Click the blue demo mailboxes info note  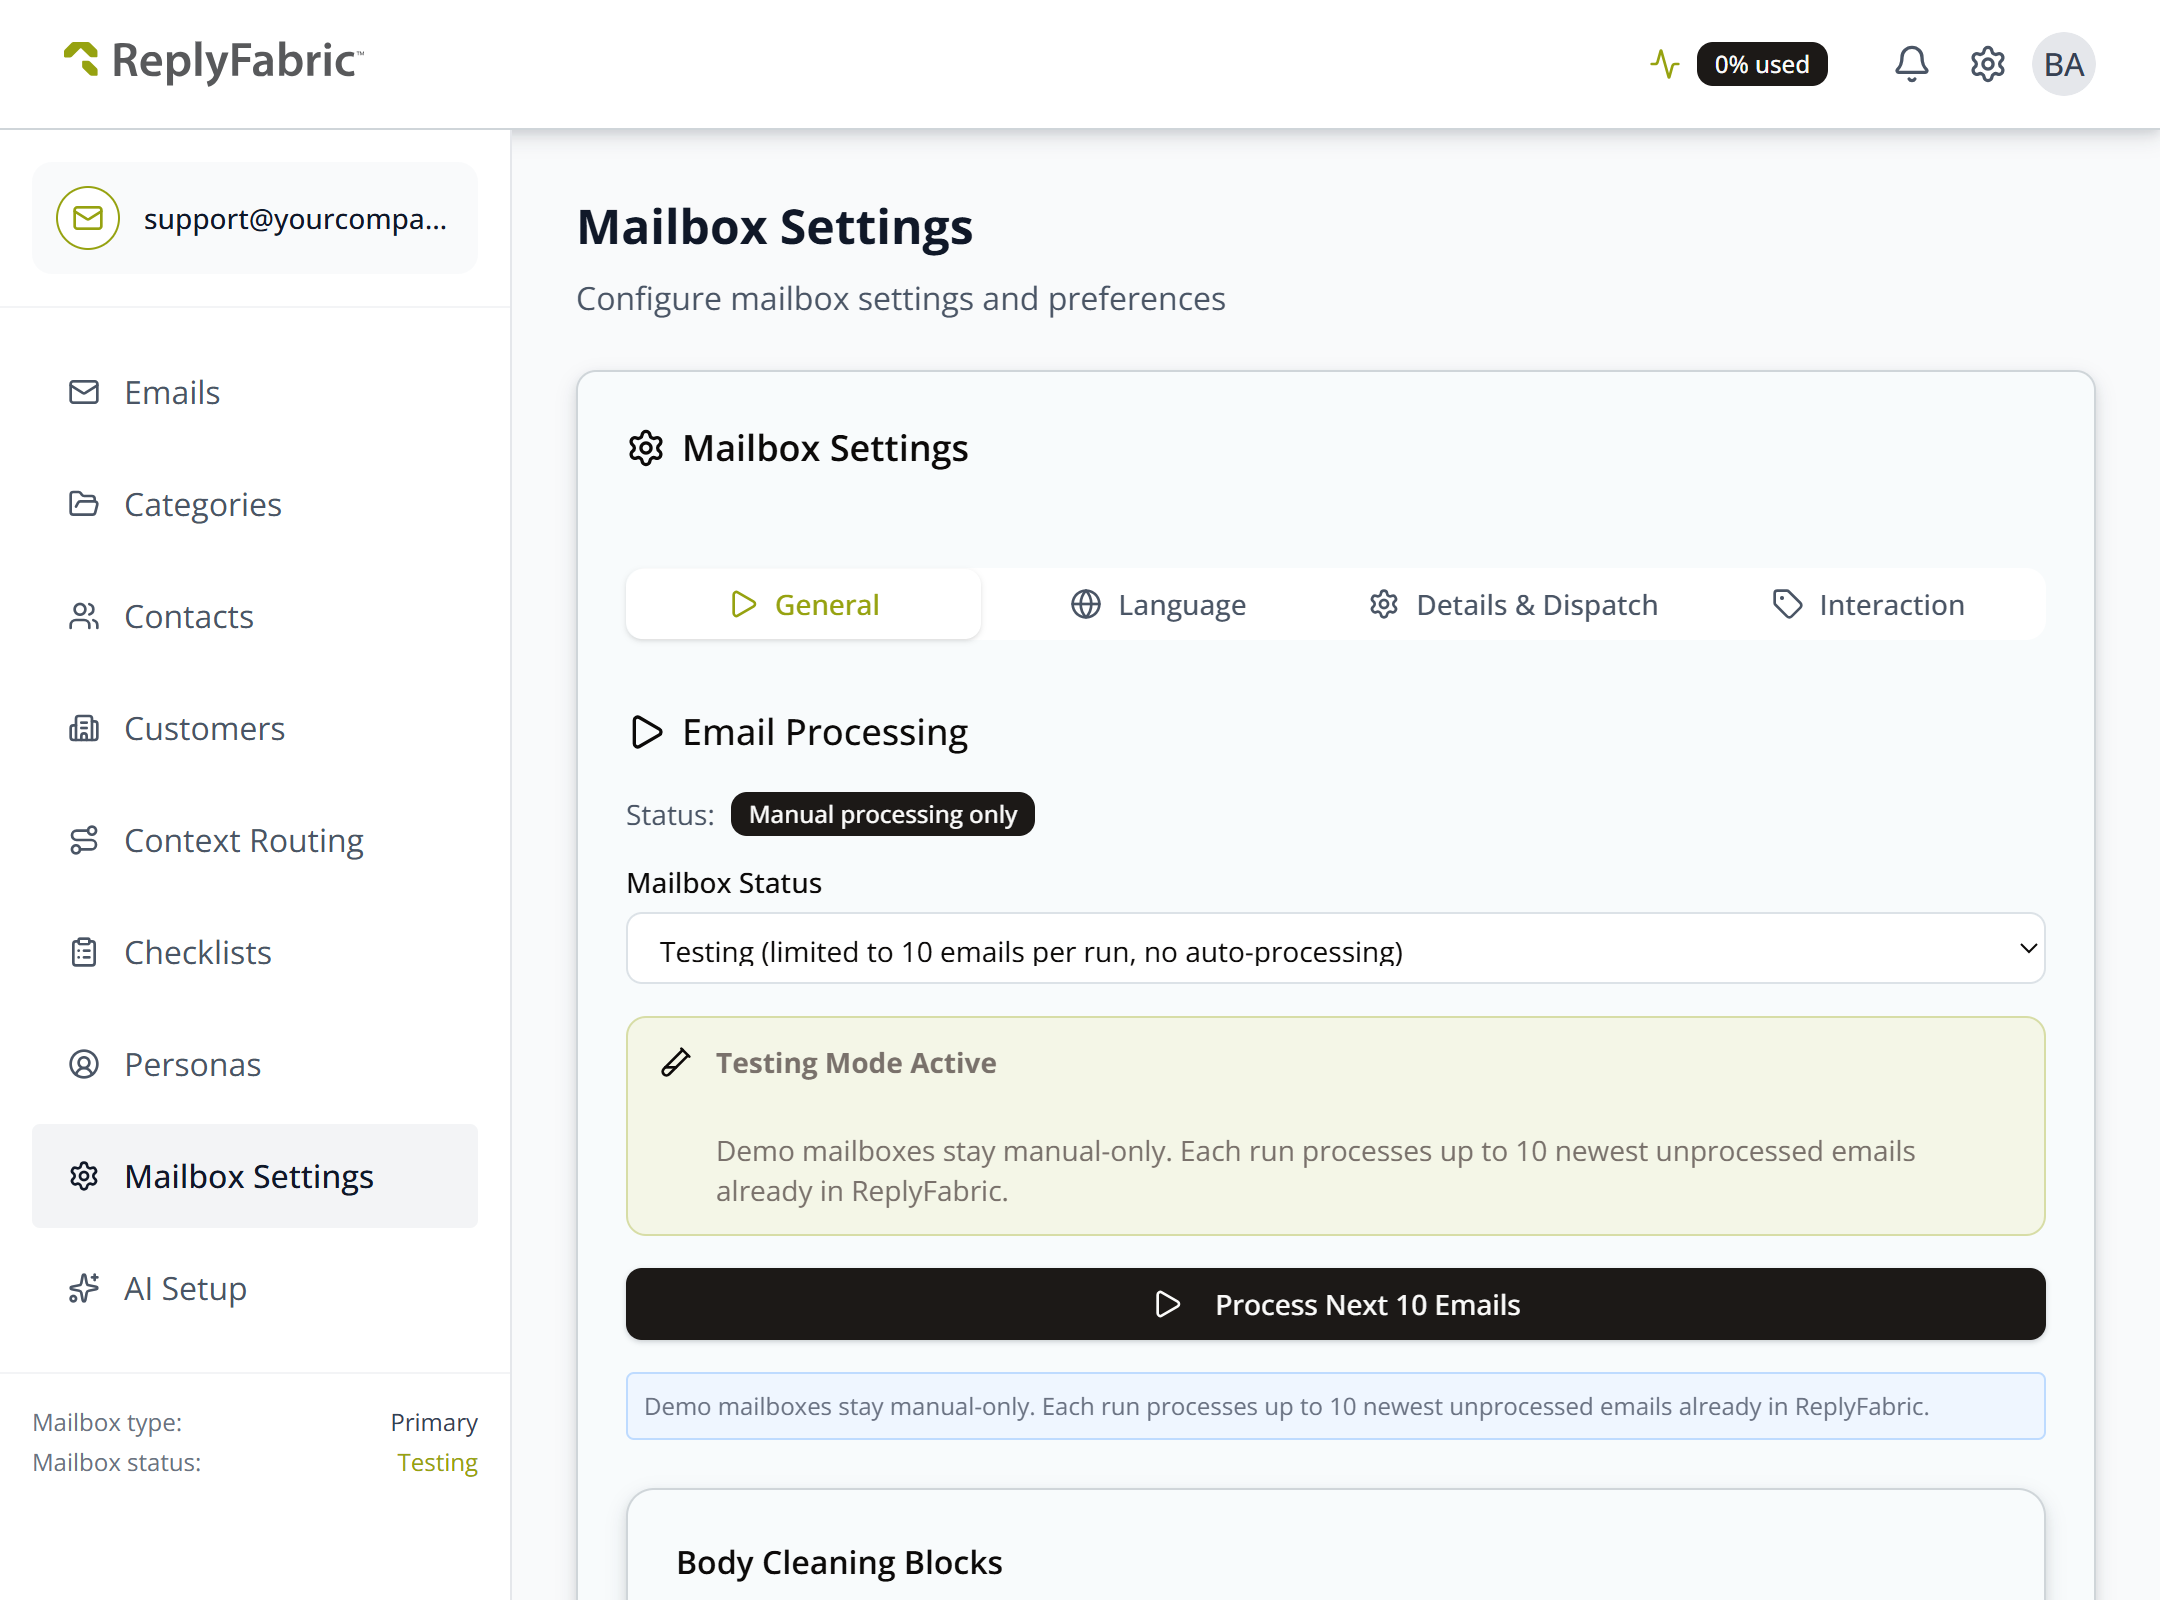1336,1406
